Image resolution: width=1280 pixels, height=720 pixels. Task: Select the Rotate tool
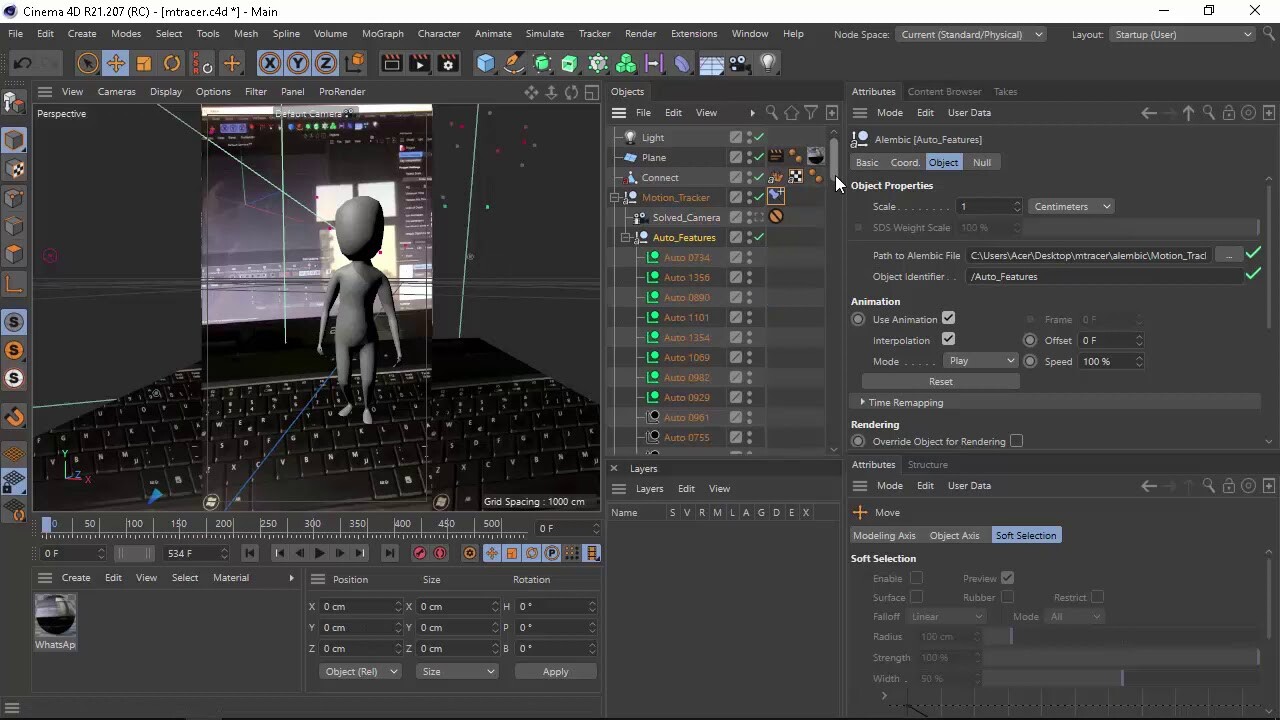pyautogui.click(x=171, y=63)
